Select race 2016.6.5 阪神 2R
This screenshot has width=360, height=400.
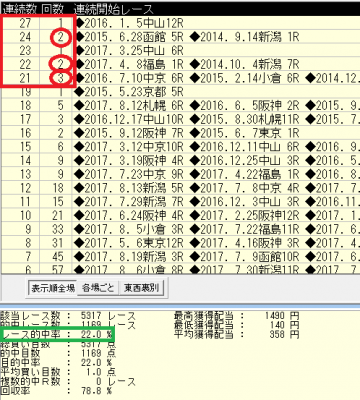[245, 105]
